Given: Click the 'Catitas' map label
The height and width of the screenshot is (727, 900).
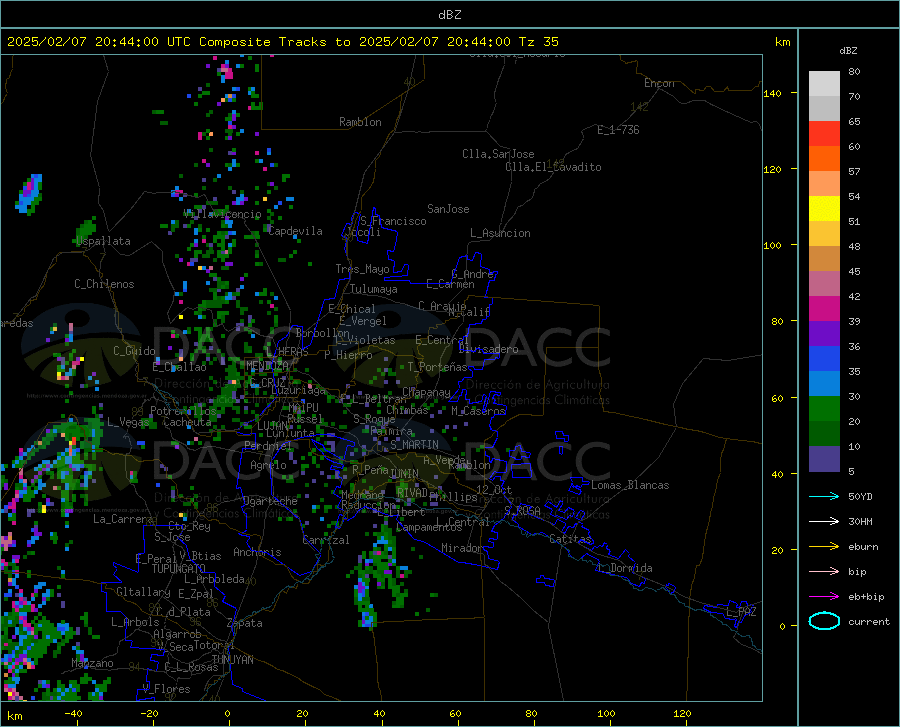Looking at the screenshot, I should coord(570,539).
